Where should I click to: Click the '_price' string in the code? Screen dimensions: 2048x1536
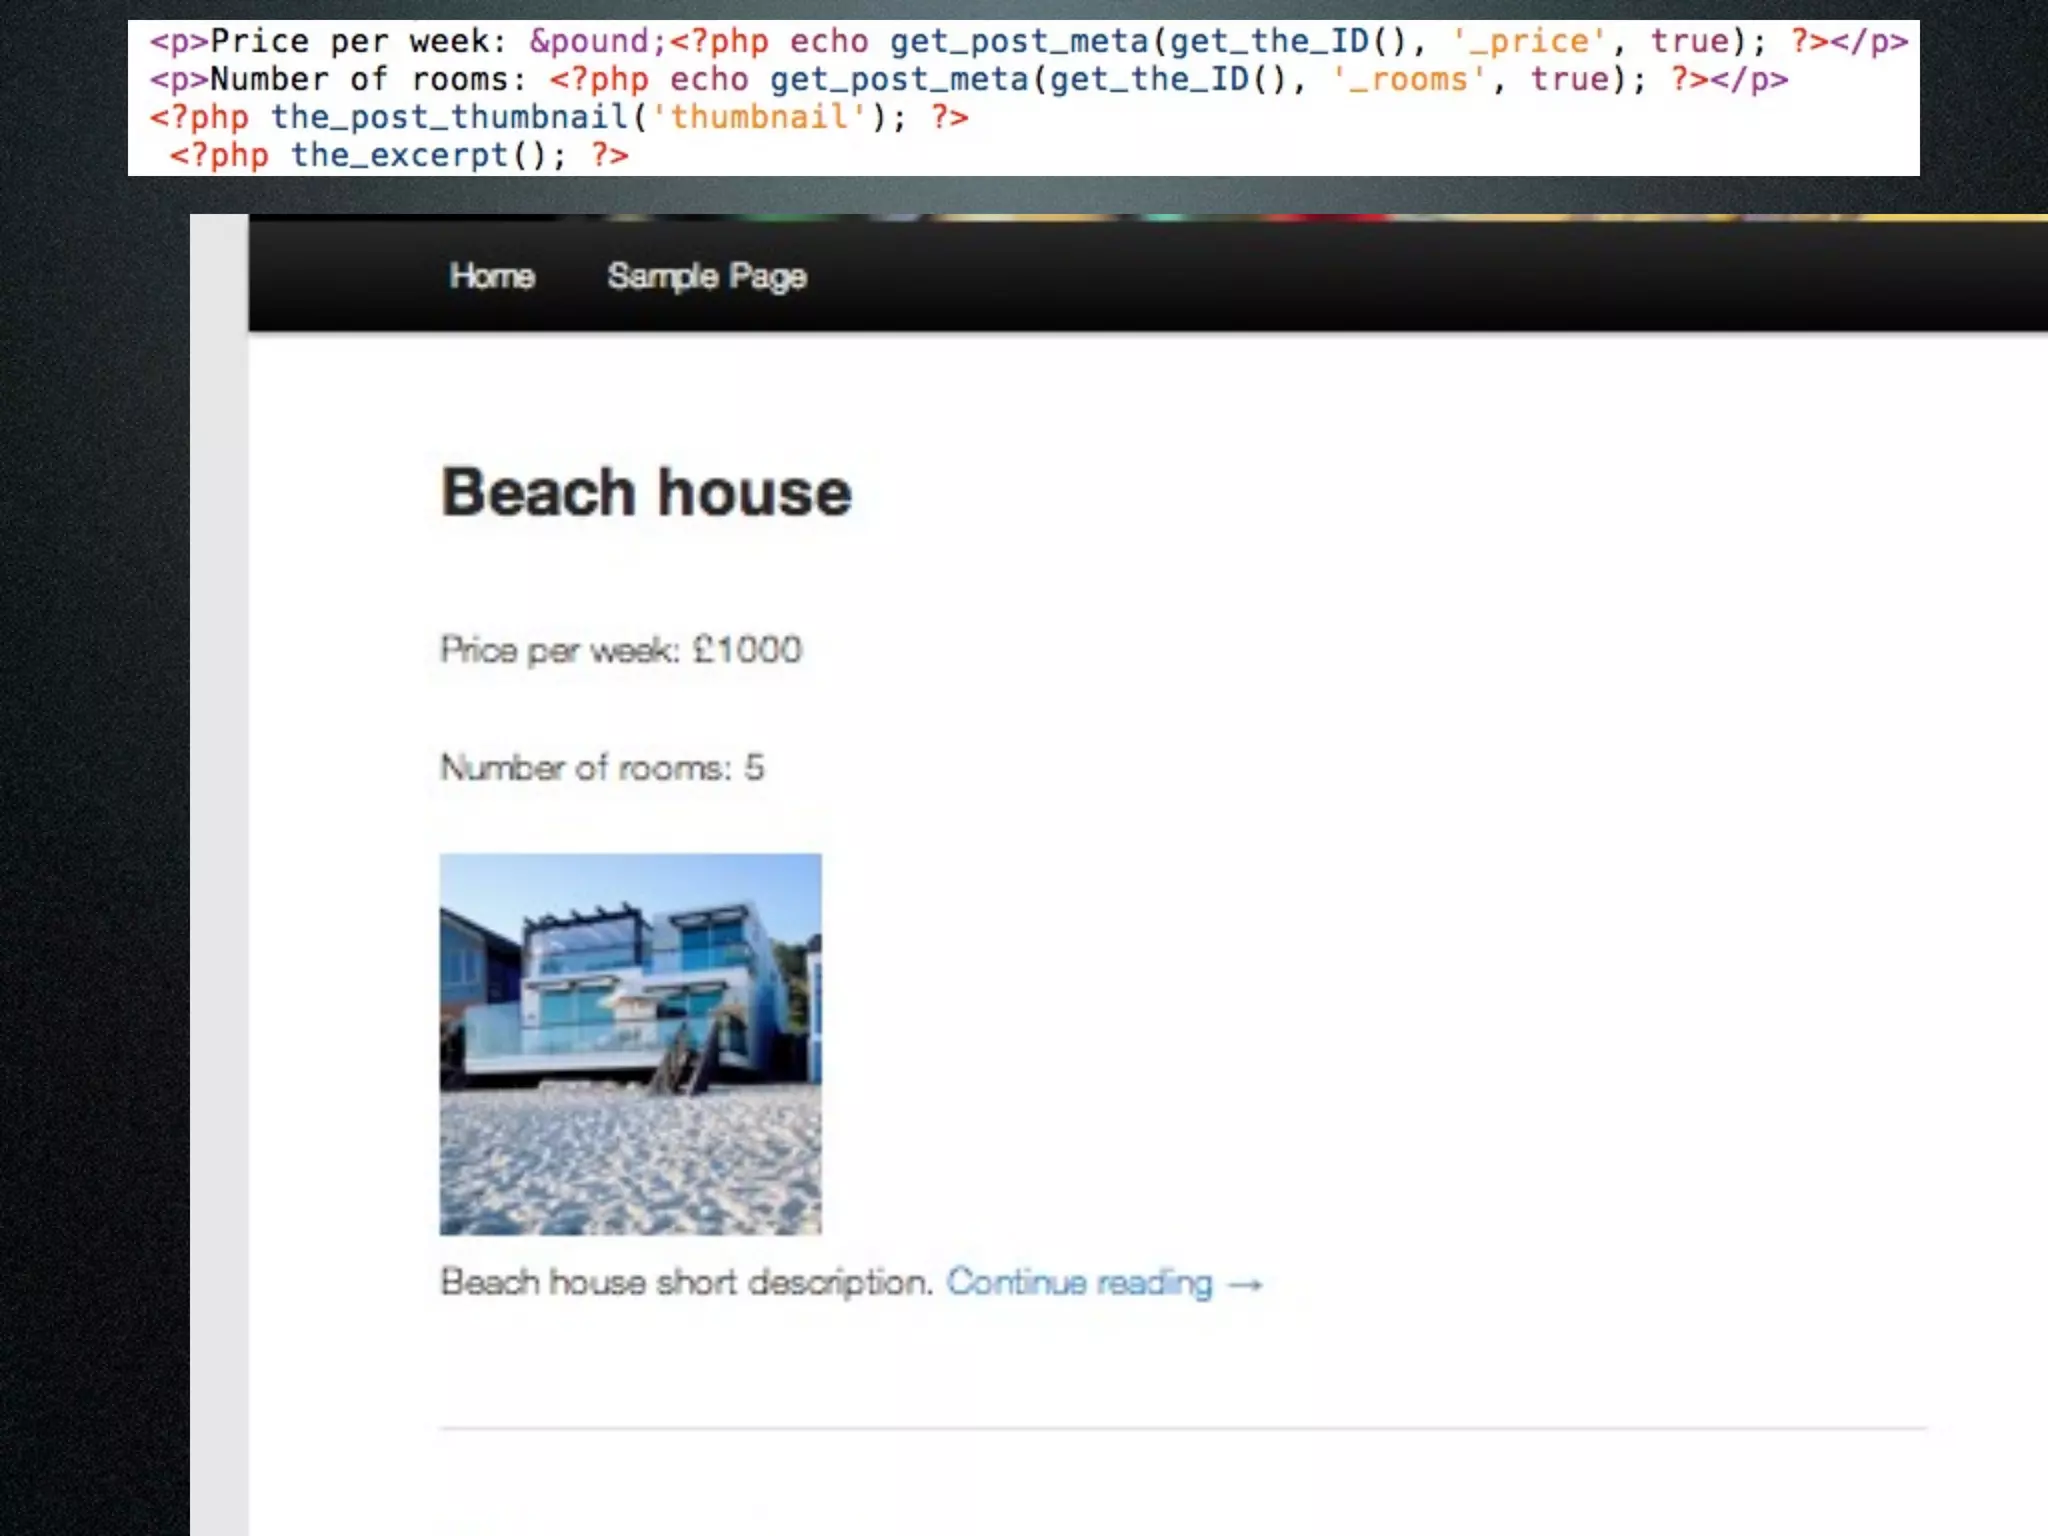1529,41
